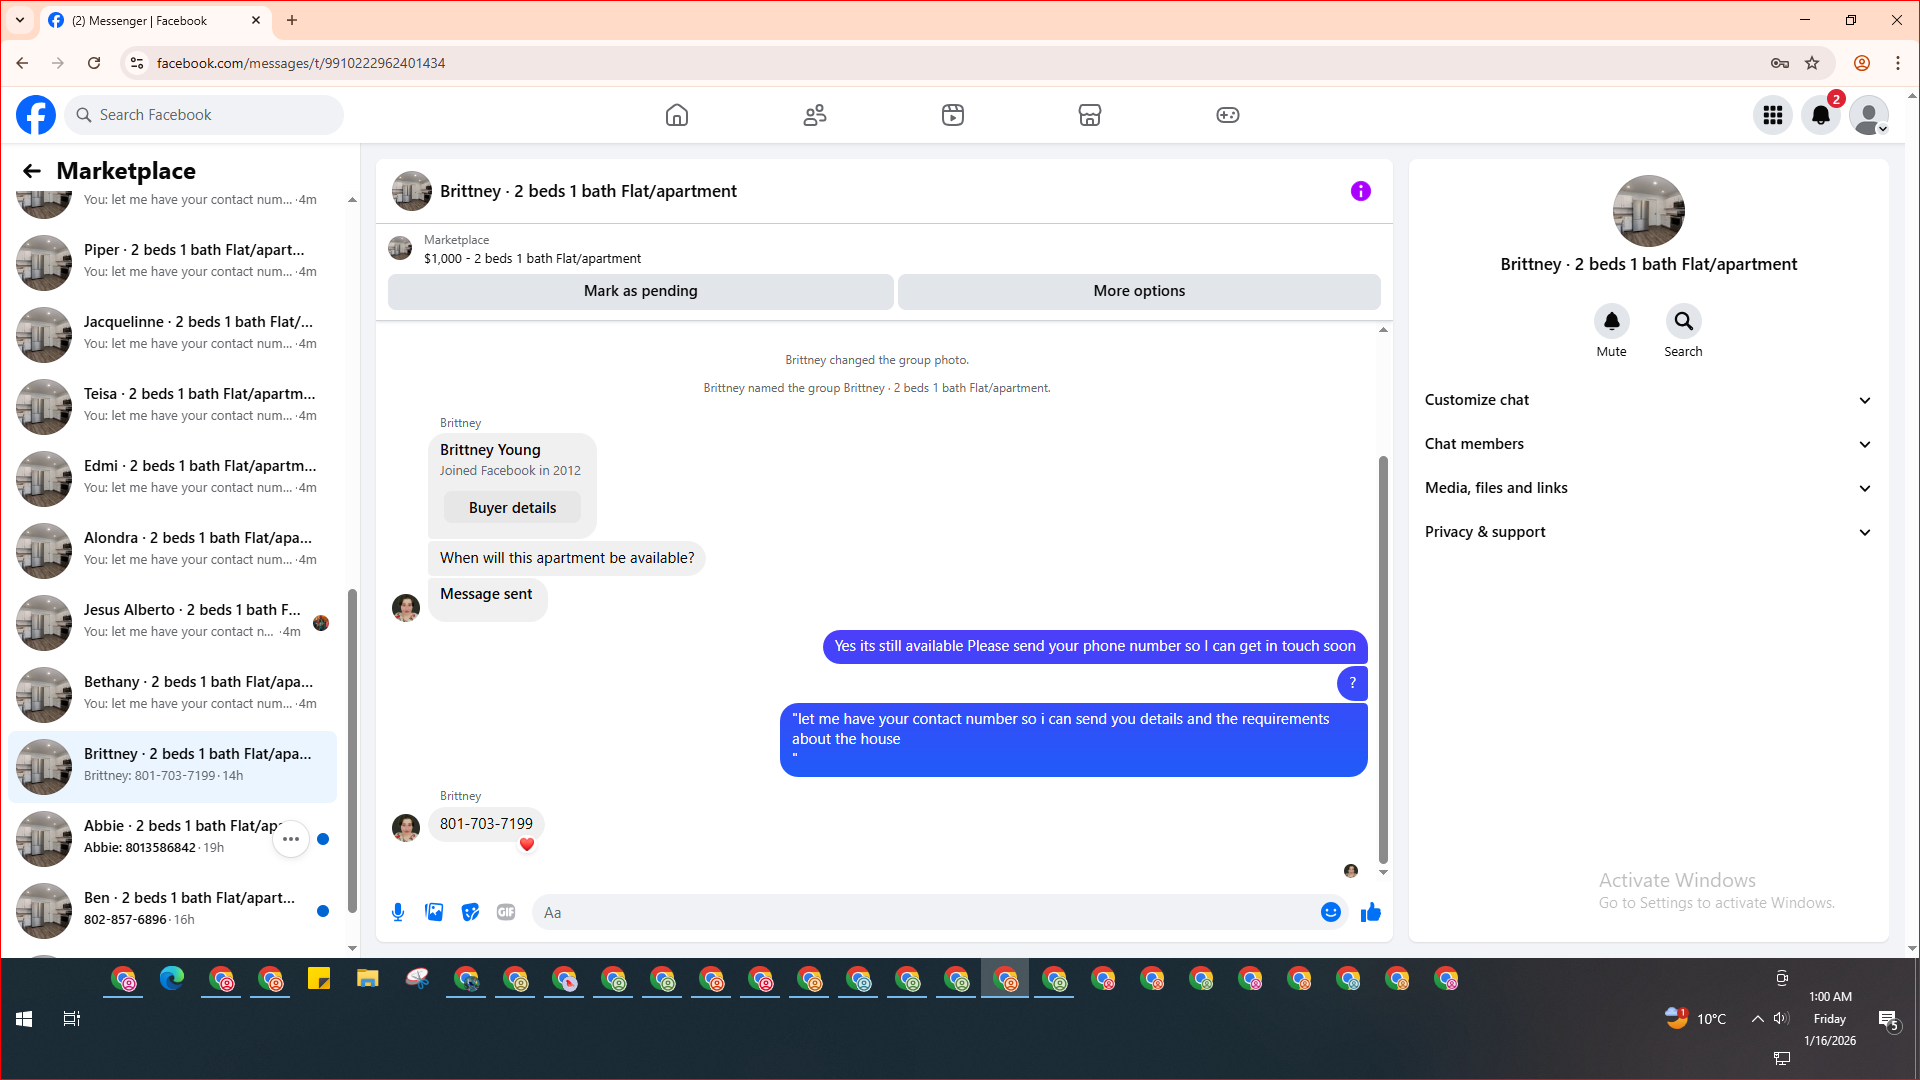This screenshot has width=1920, height=1080.
Task: Toggle conversation information purple icon
Action: (1360, 191)
